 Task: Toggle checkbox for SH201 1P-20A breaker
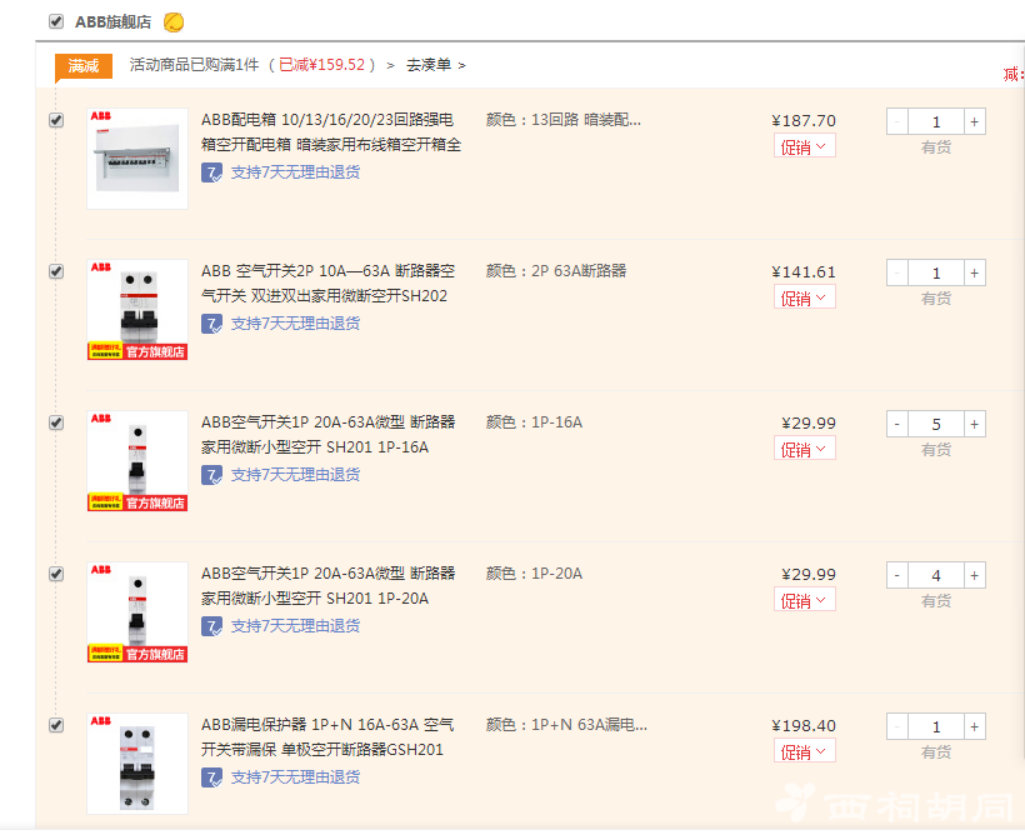tap(56, 574)
